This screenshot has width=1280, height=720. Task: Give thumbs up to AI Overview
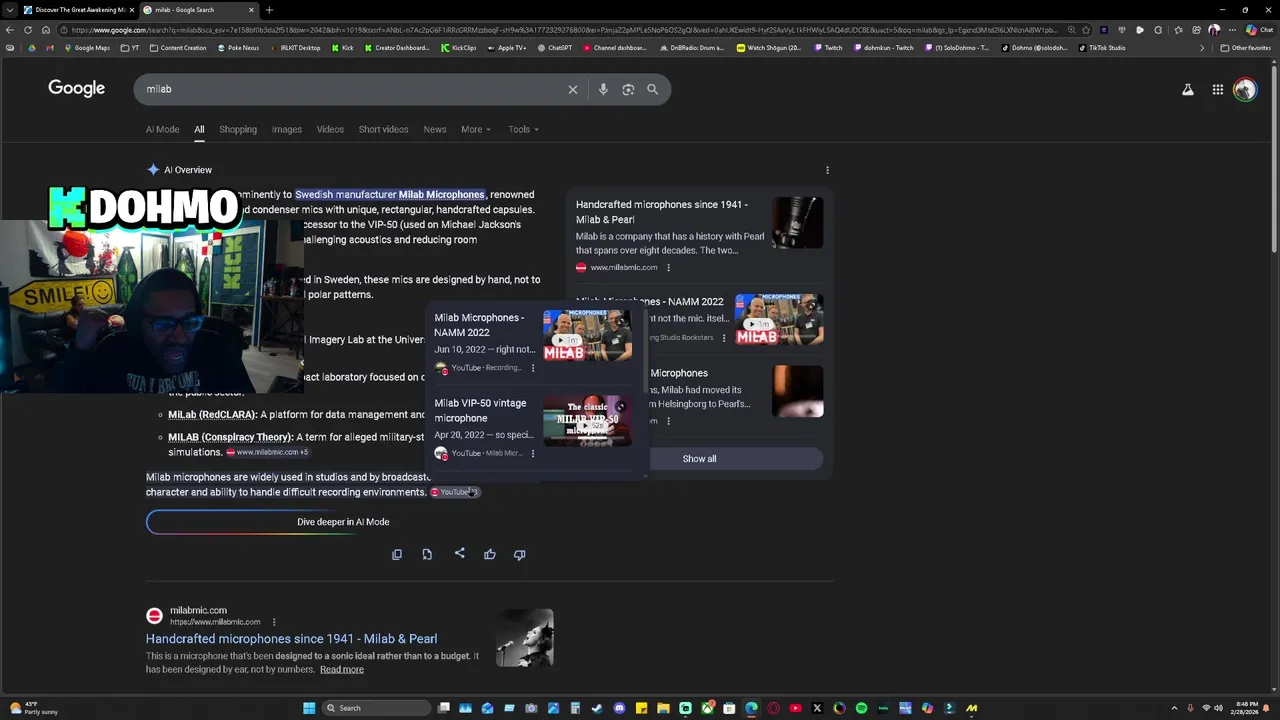[490, 554]
